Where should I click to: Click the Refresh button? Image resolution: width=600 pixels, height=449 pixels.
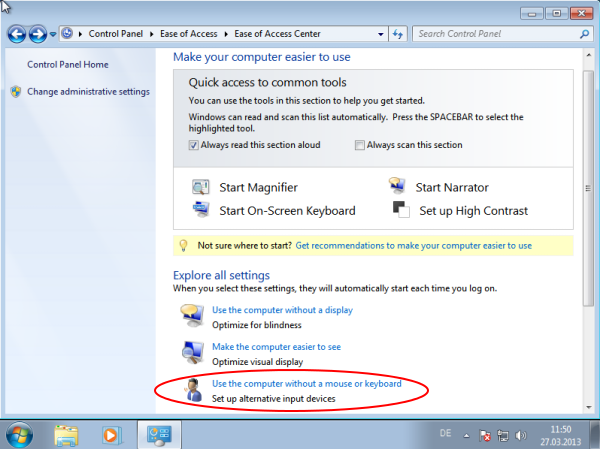(x=398, y=34)
